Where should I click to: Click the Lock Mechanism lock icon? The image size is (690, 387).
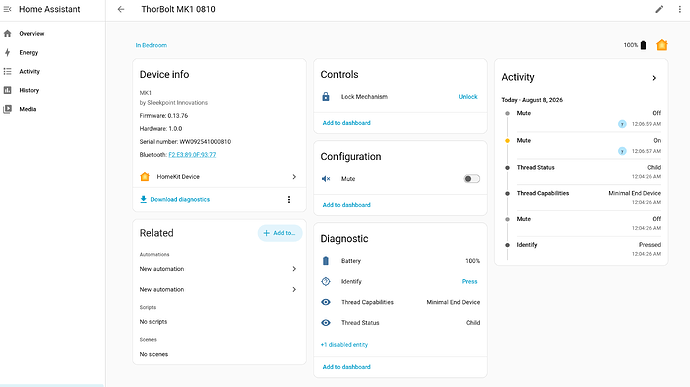(326, 96)
